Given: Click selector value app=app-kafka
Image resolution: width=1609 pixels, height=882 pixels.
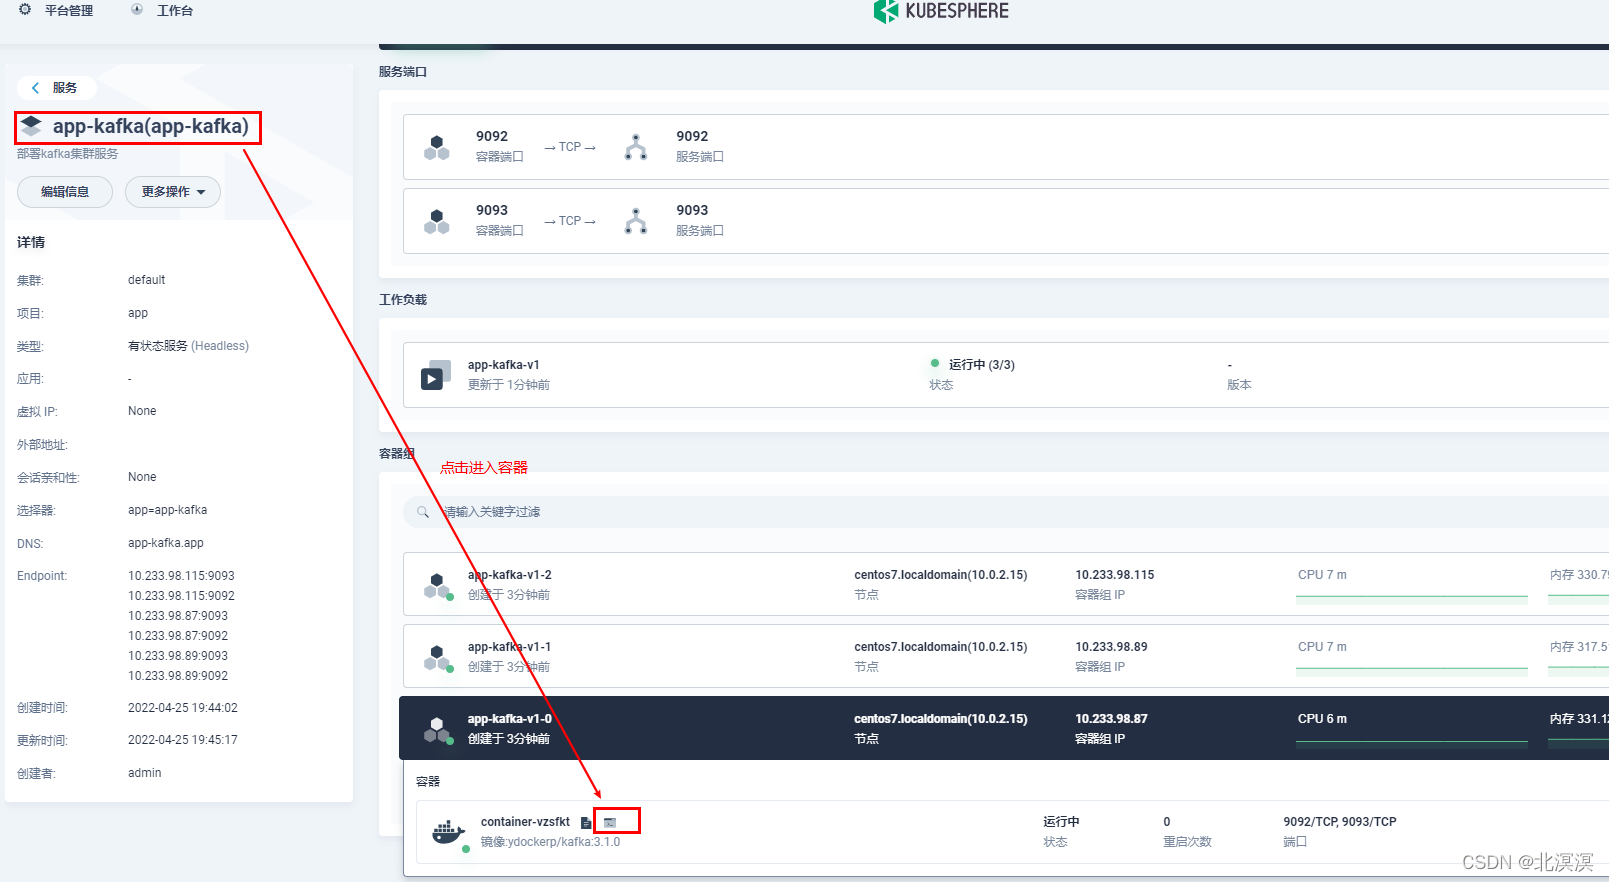Looking at the screenshot, I should tap(167, 510).
